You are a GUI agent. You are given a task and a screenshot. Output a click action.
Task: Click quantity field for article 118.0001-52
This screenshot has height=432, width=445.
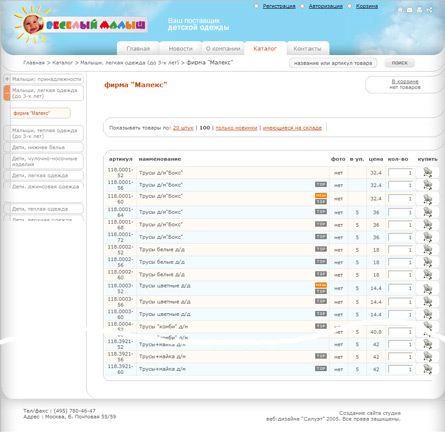click(401, 173)
